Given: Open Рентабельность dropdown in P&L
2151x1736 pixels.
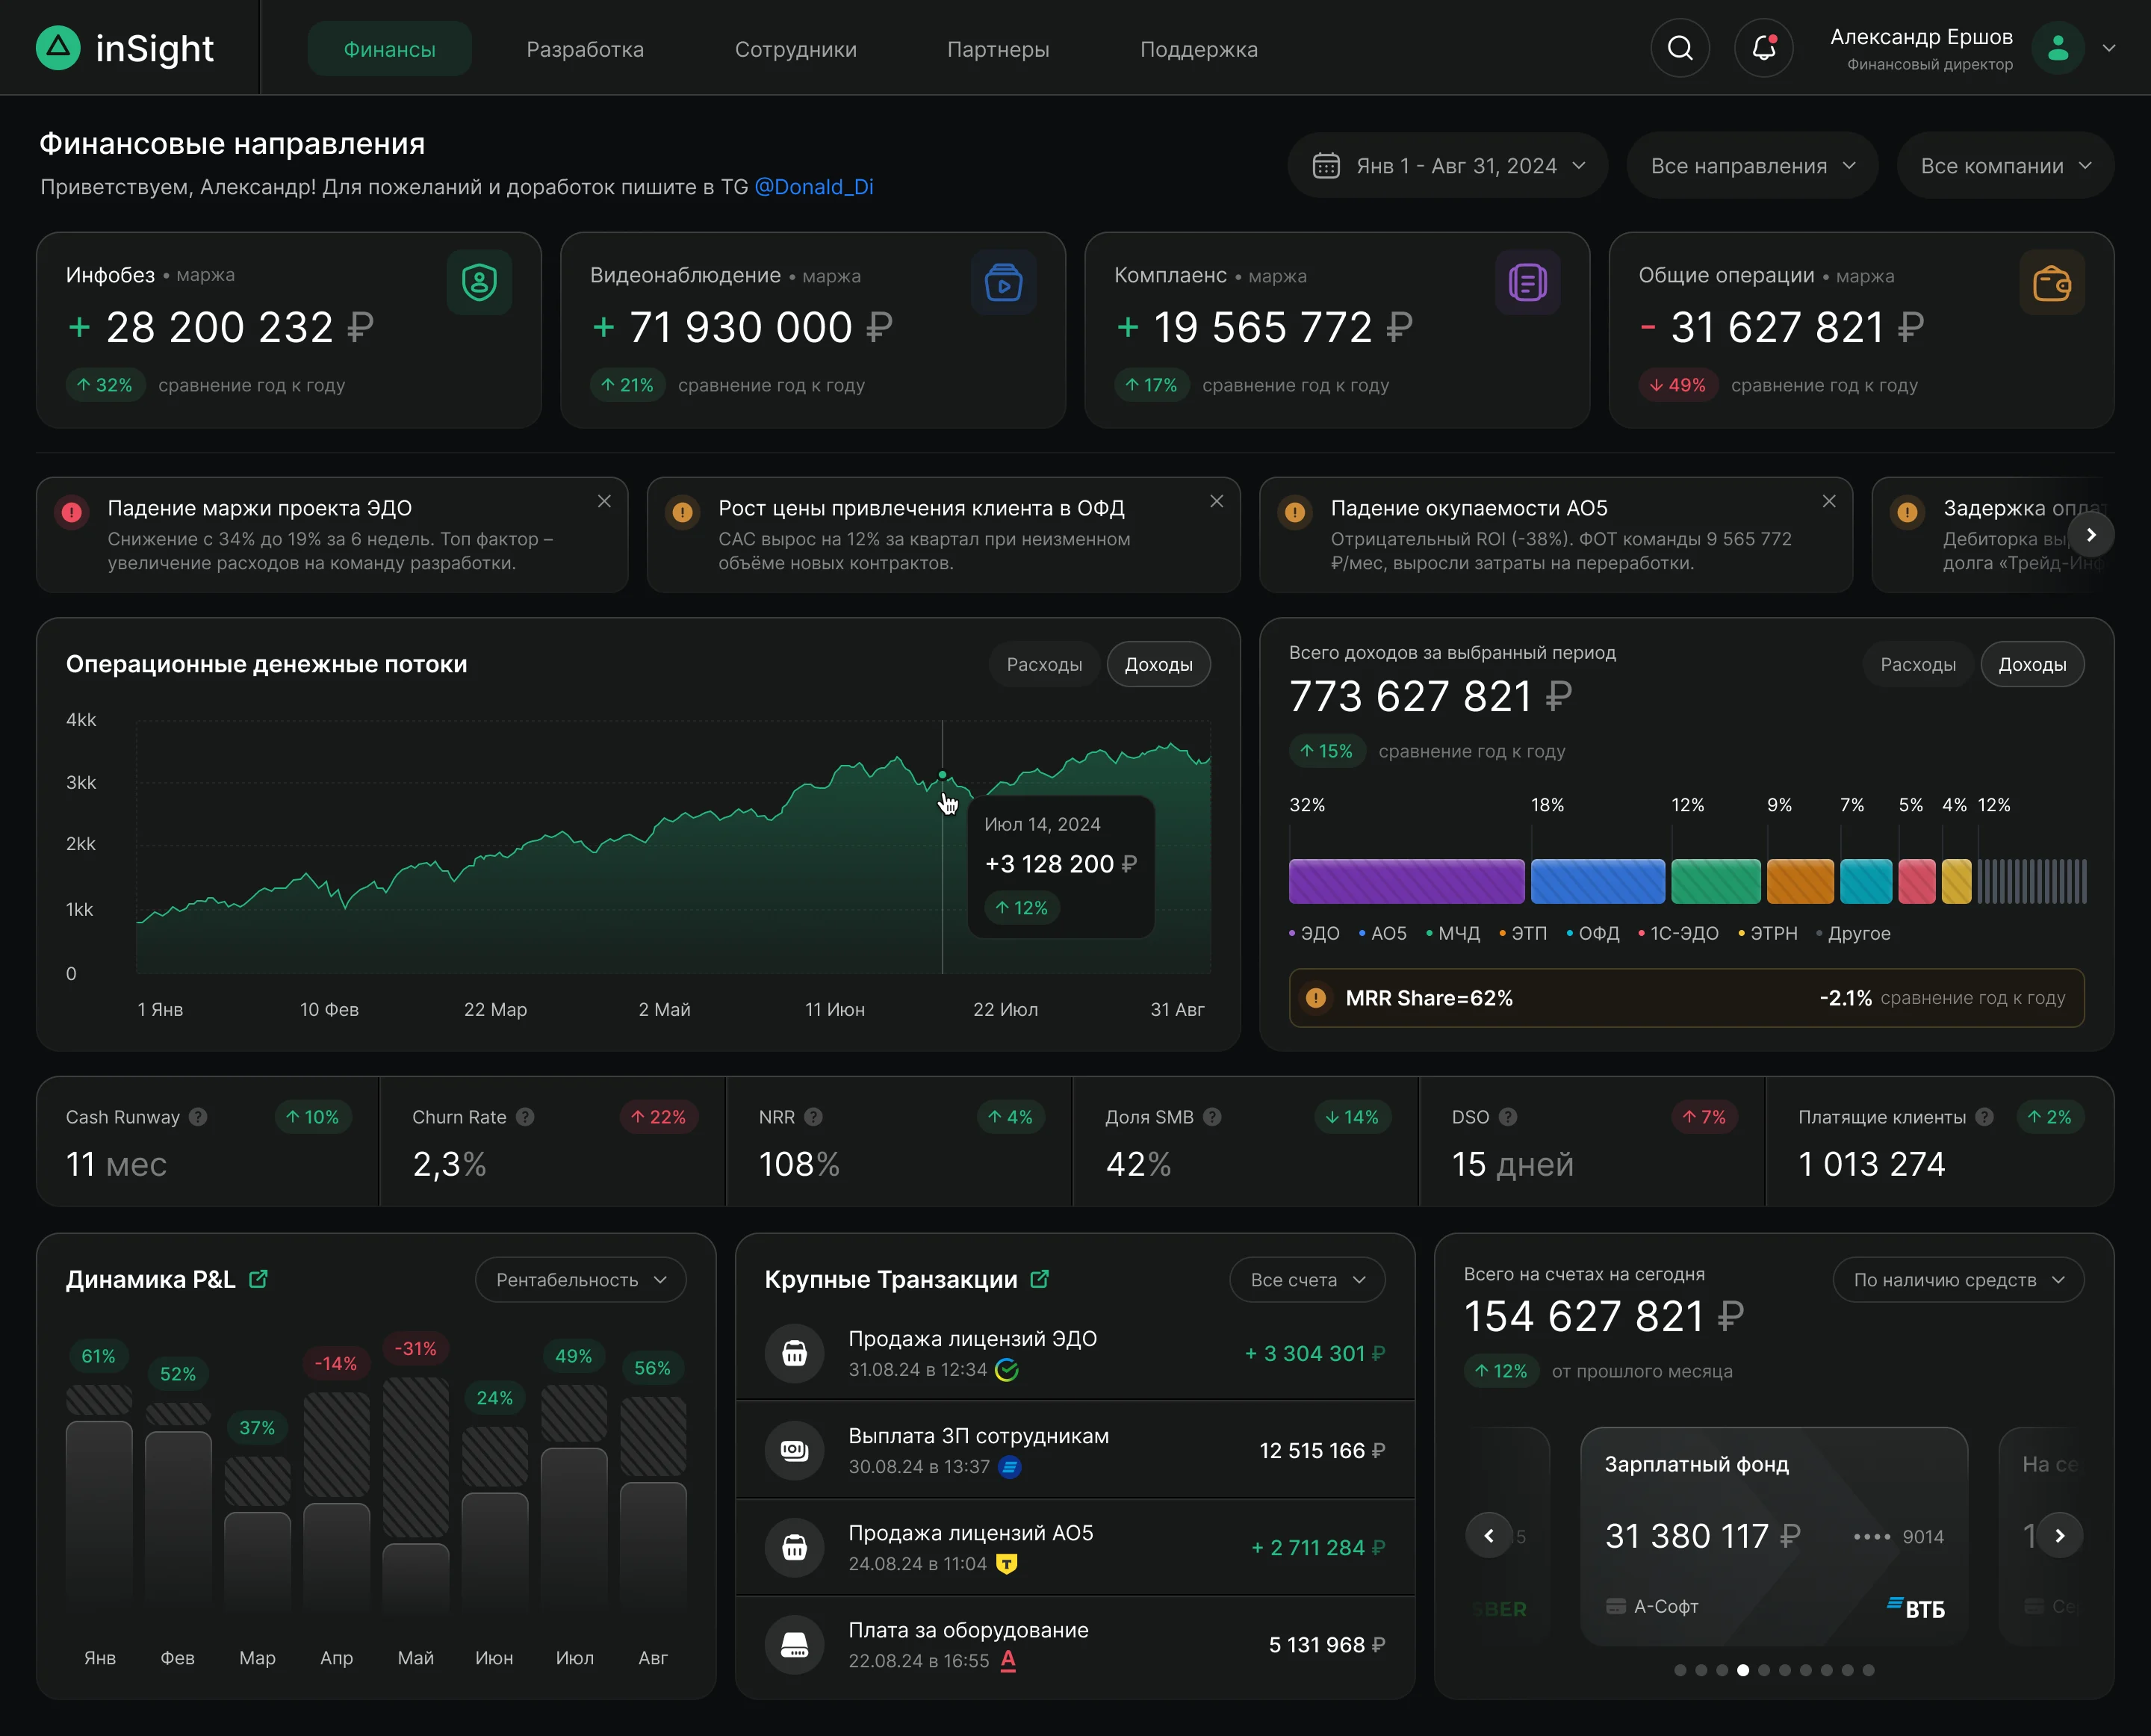Looking at the screenshot, I should coord(580,1280).
